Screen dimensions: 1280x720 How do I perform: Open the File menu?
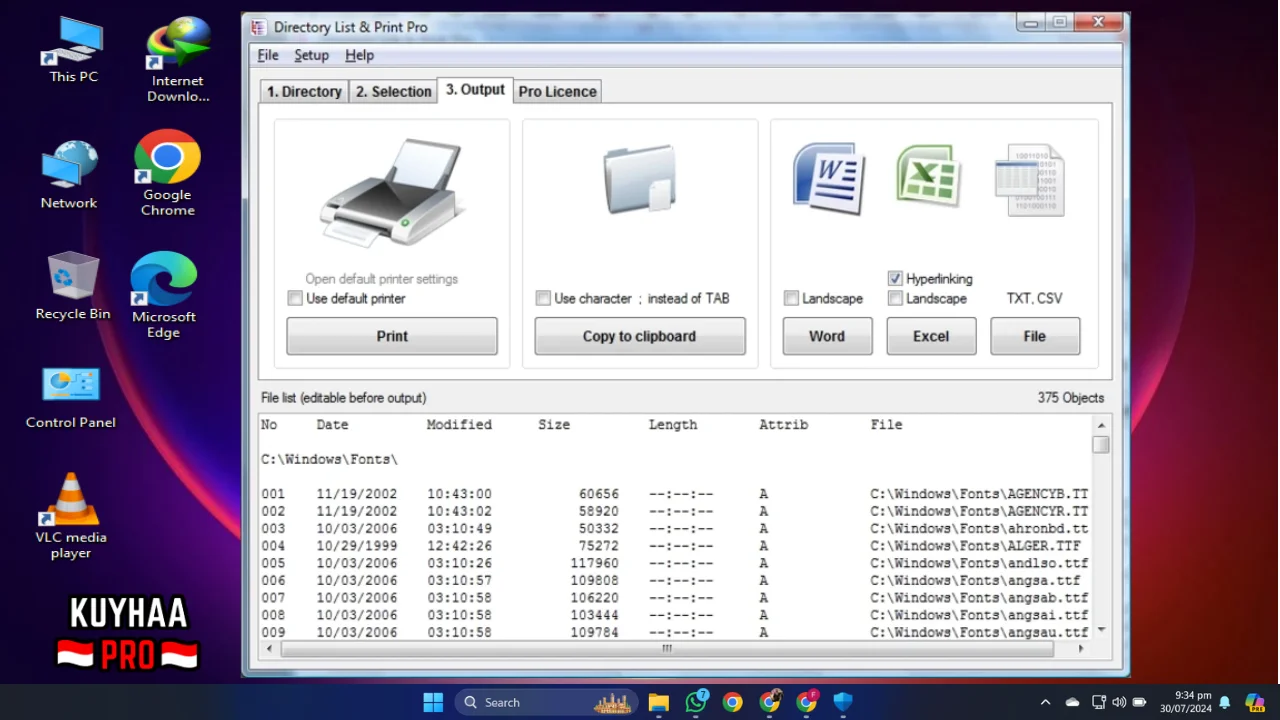tap(268, 55)
